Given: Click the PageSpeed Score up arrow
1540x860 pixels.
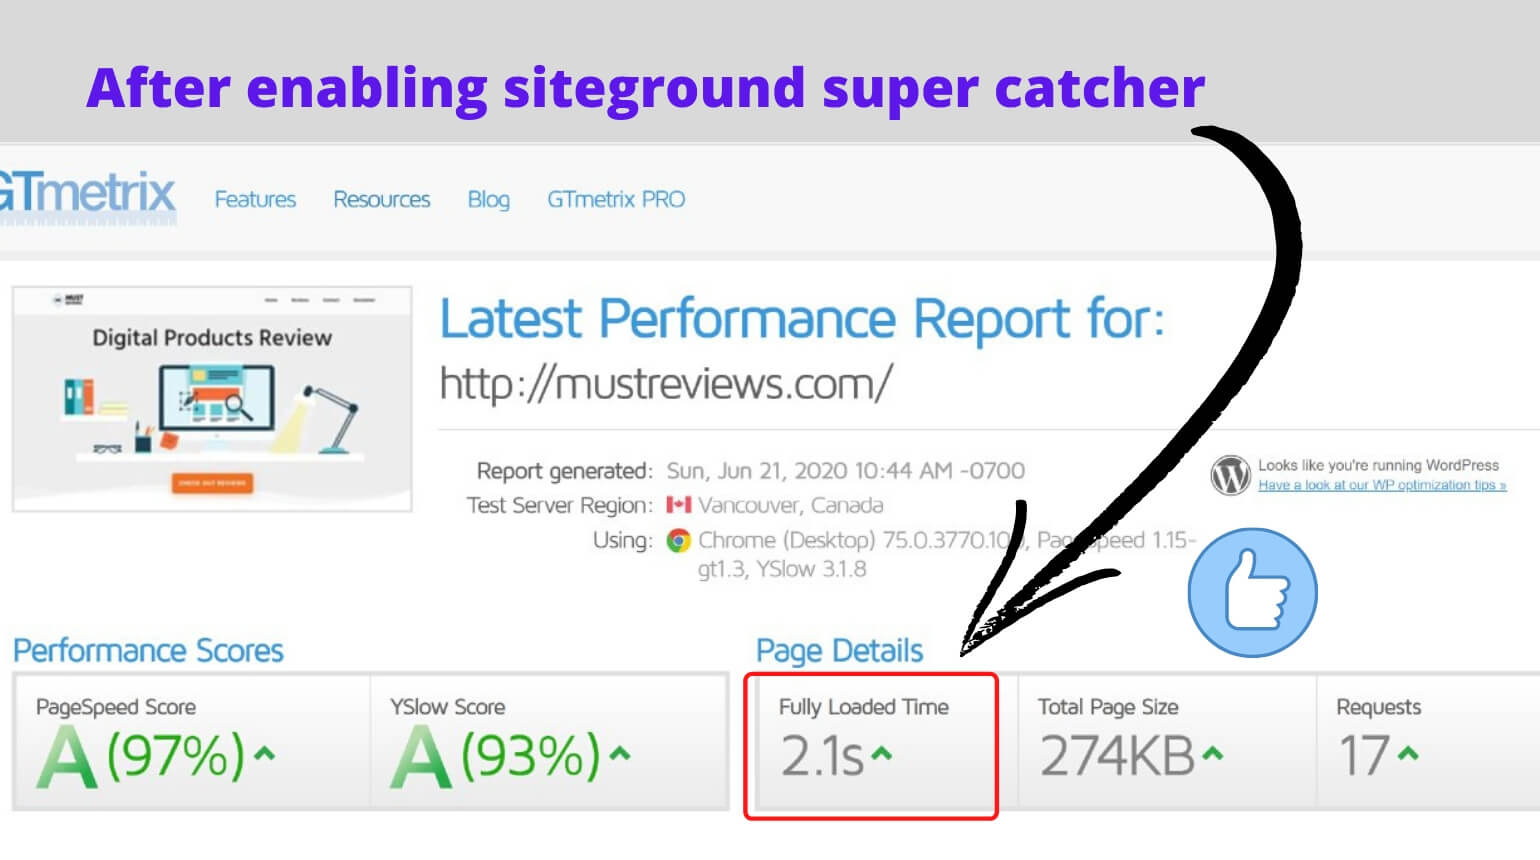Looking at the screenshot, I should point(264,753).
